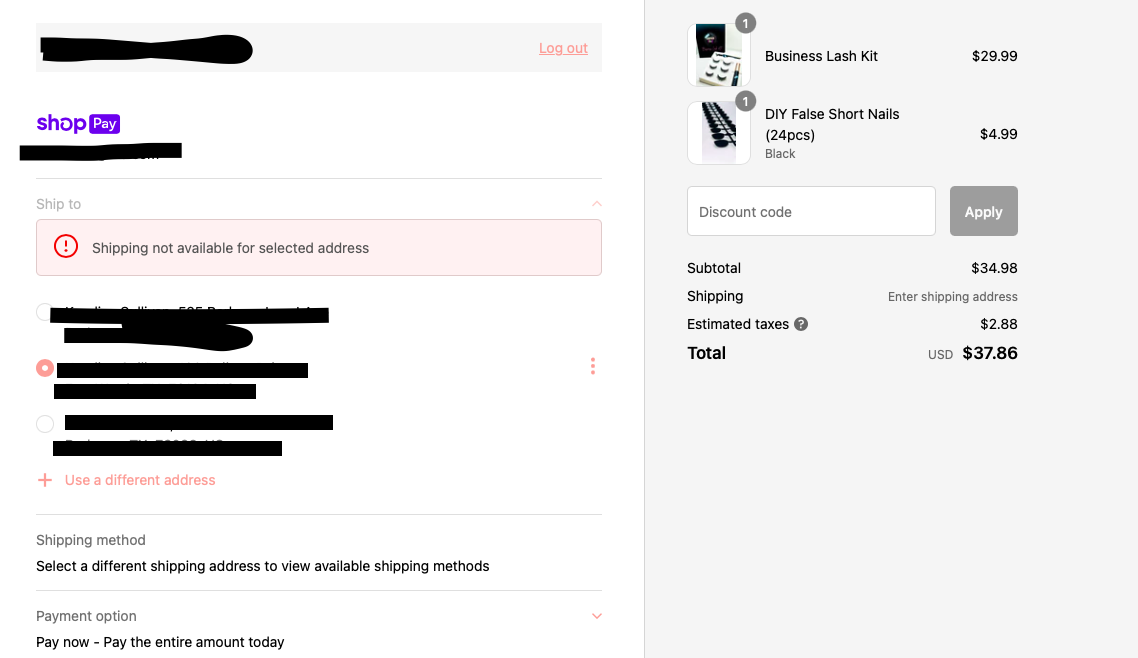Click the Shop Pay logo
Viewport: 1138px width, 658px height.
78,124
